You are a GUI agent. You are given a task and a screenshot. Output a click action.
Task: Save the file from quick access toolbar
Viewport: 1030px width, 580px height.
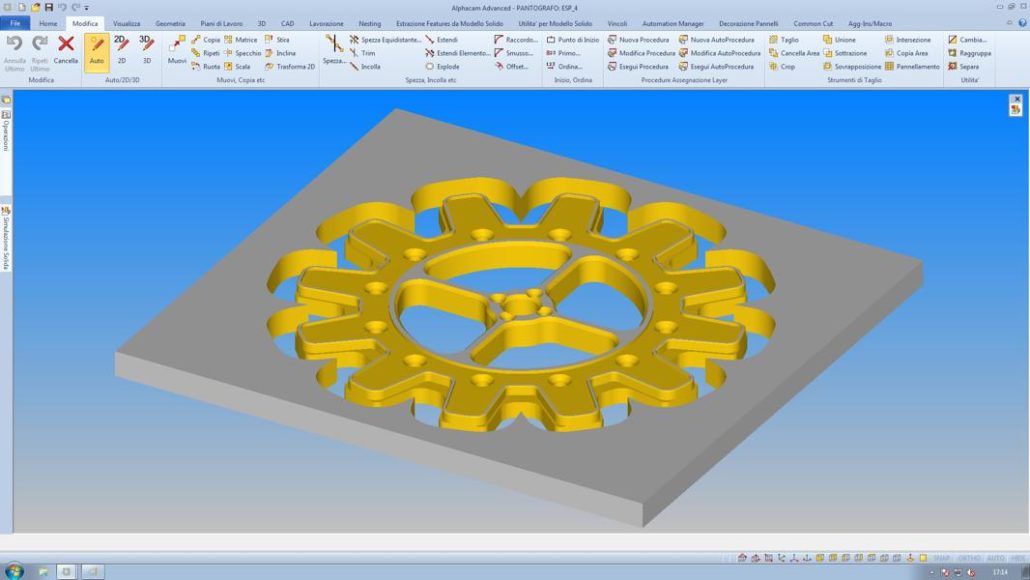(x=49, y=7)
